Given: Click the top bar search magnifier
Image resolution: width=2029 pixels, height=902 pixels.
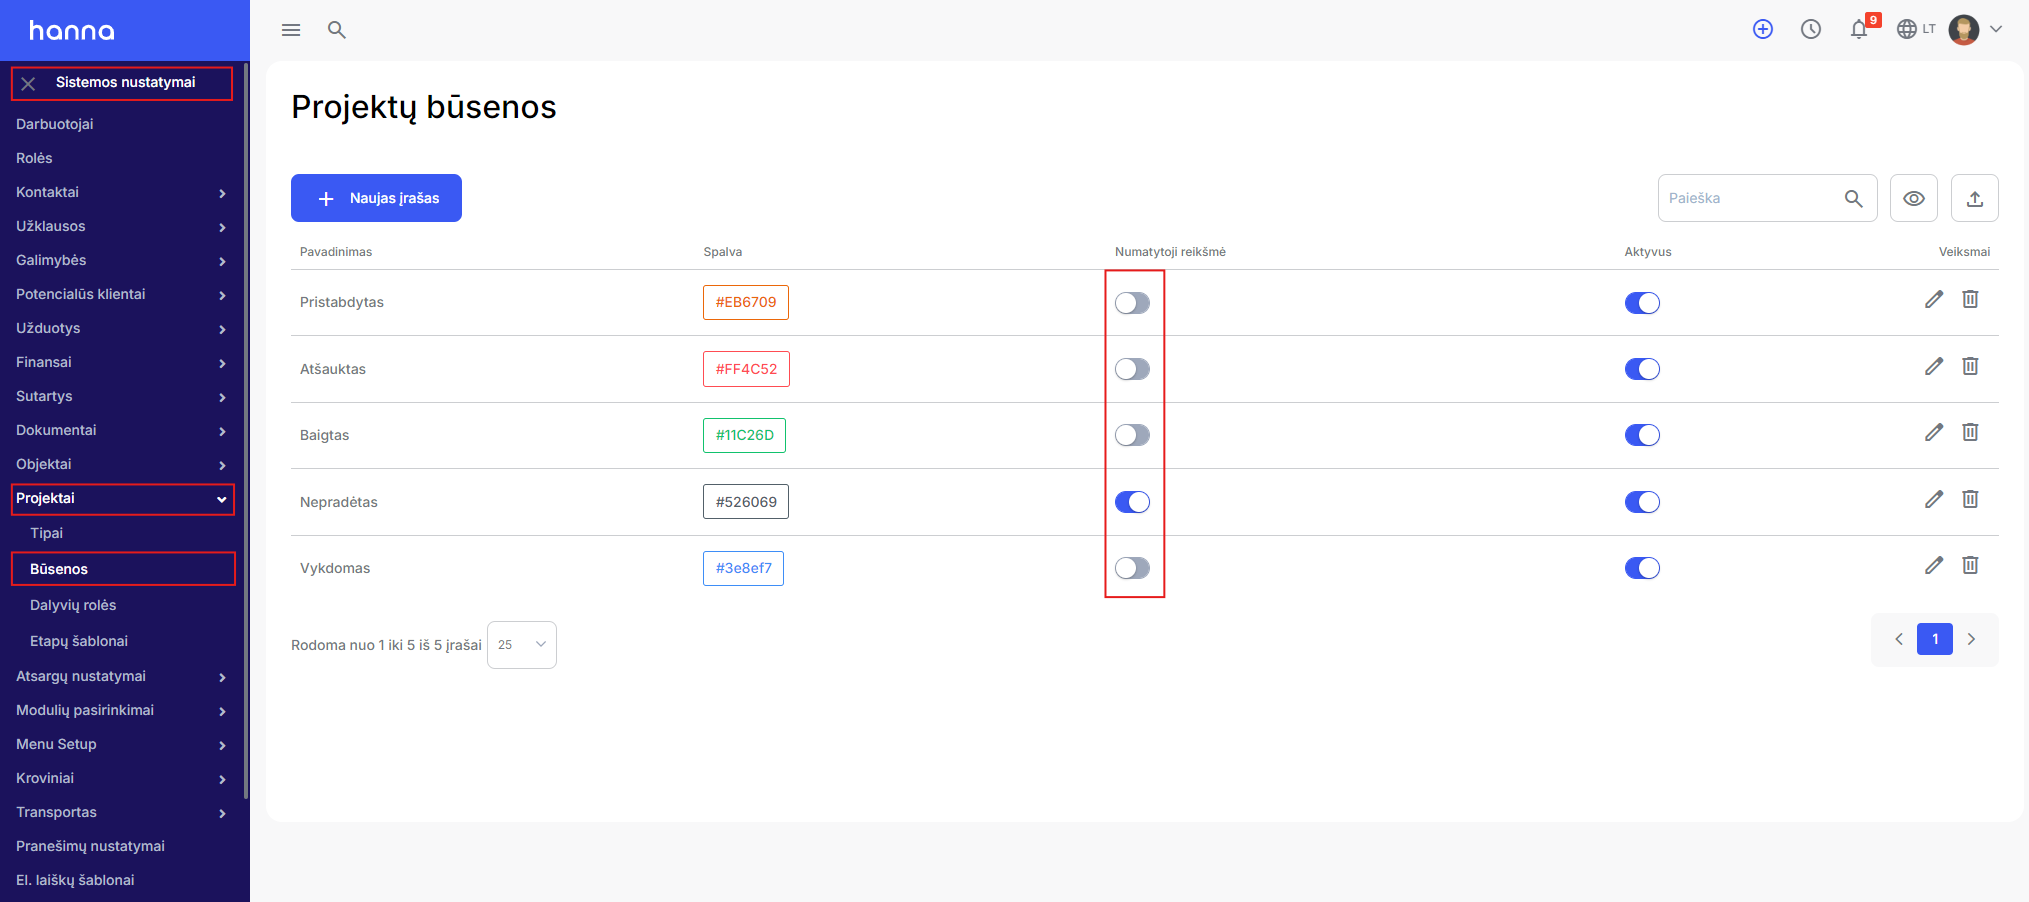Looking at the screenshot, I should coord(337,30).
